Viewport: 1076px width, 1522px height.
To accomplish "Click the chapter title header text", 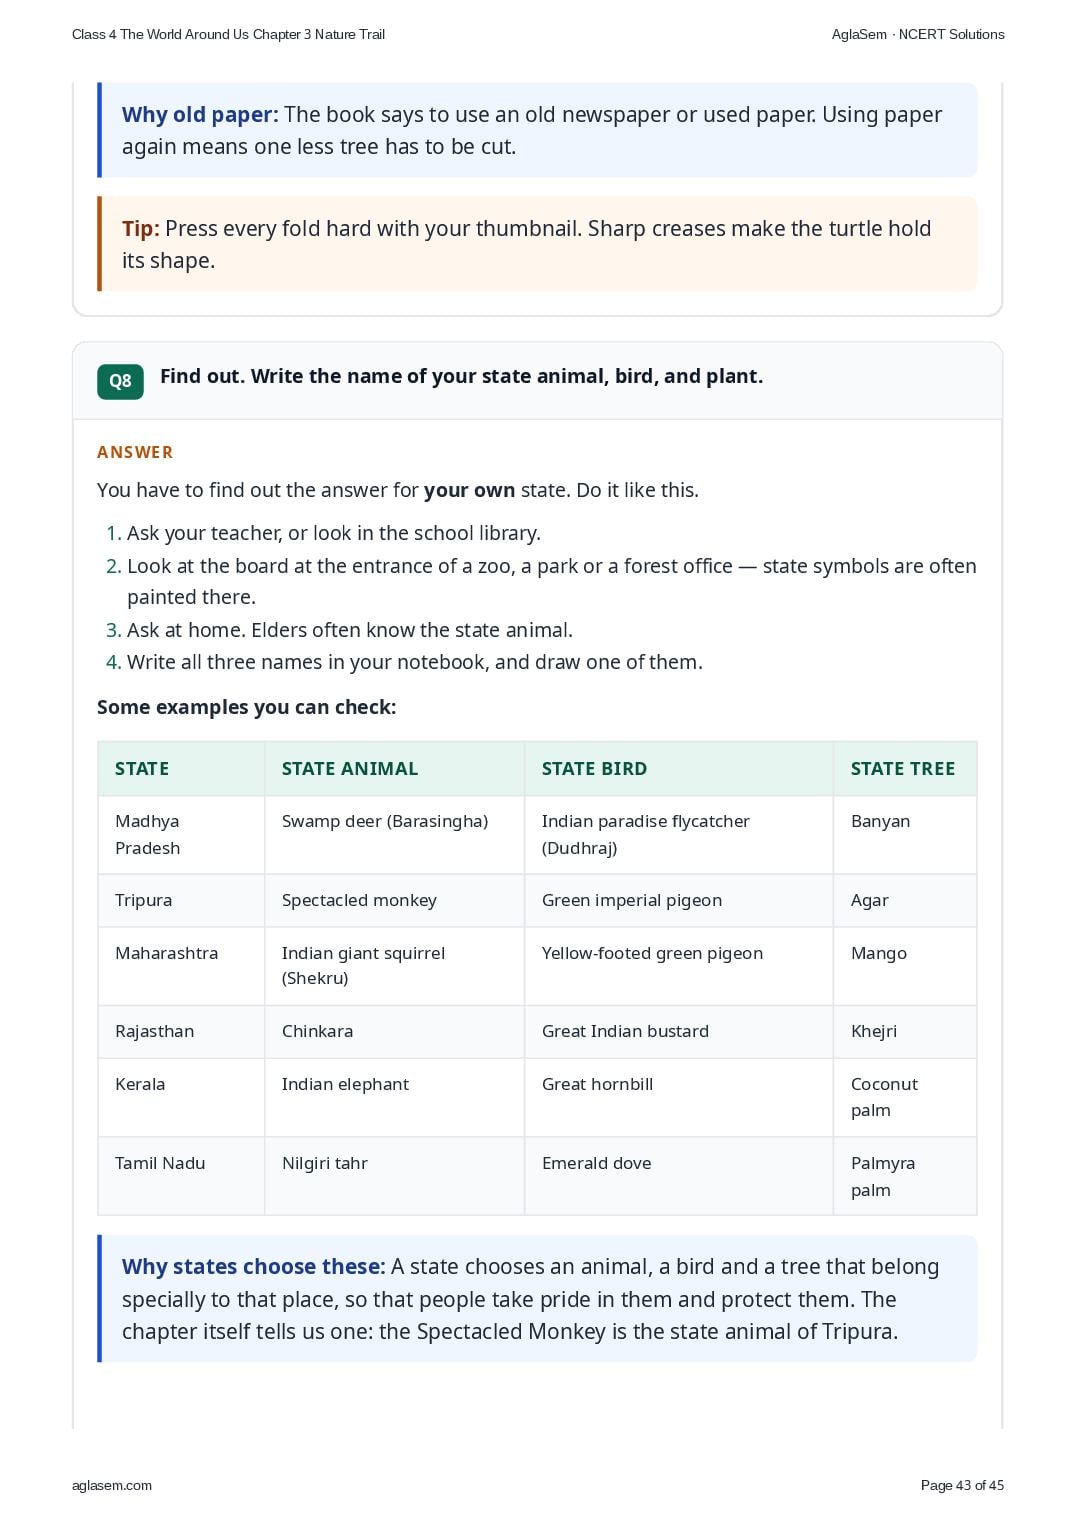I will pyautogui.click(x=228, y=34).
